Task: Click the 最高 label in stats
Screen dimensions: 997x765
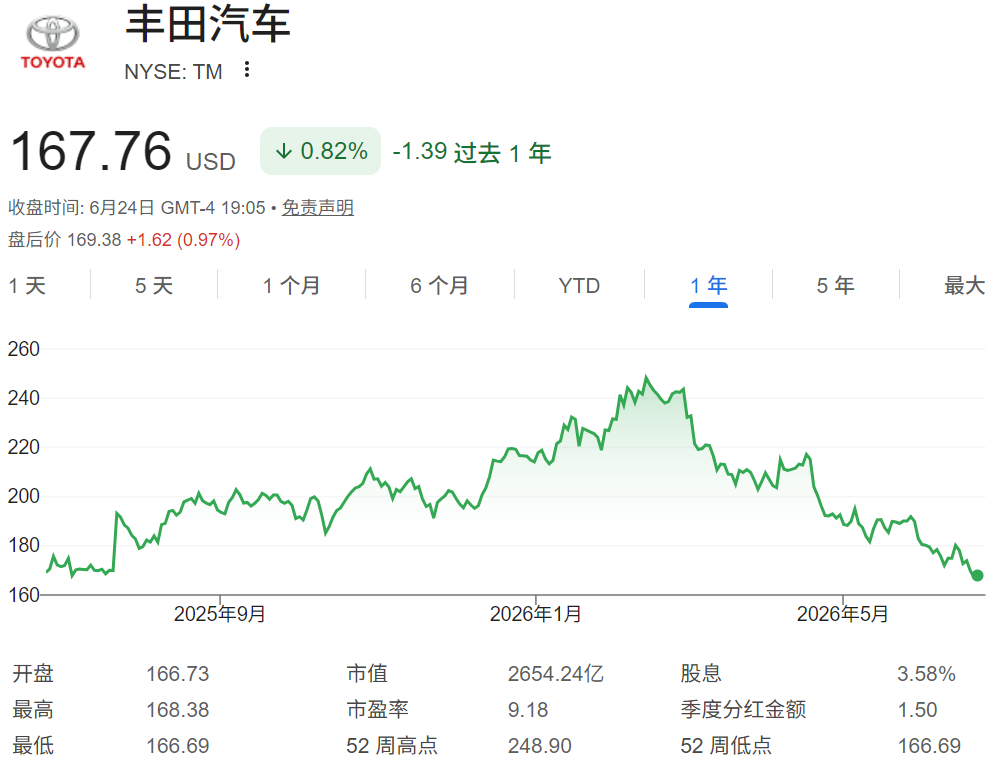Action: pos(33,710)
